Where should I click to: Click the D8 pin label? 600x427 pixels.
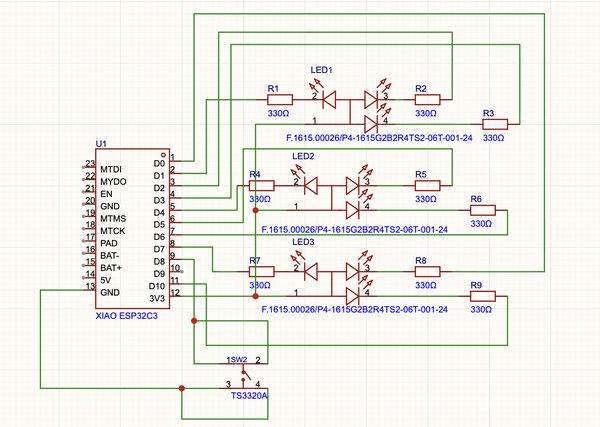coord(159,262)
